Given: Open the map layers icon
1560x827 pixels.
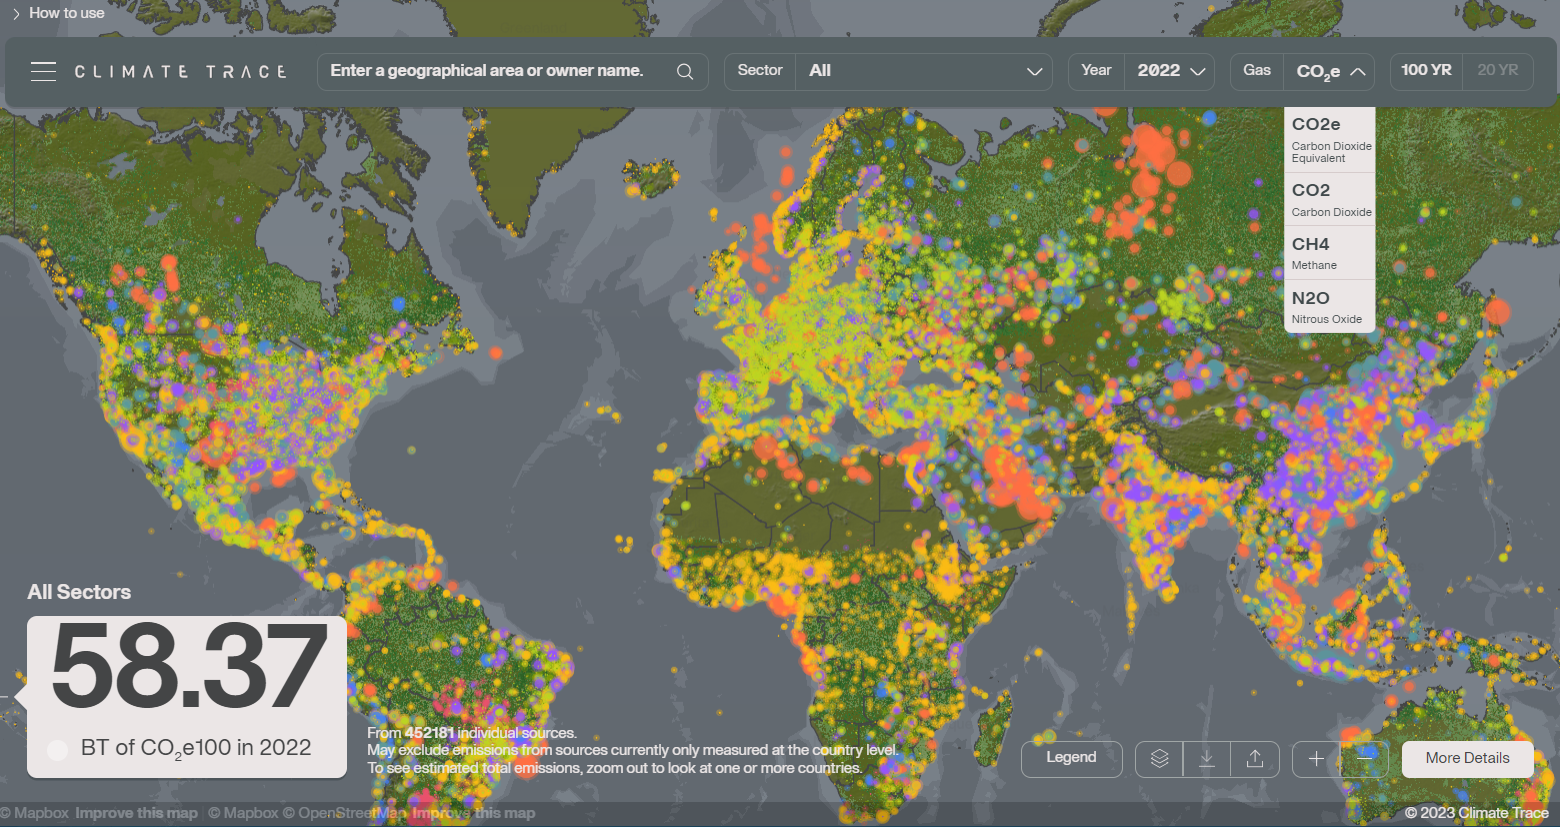Looking at the screenshot, I should 1160,759.
